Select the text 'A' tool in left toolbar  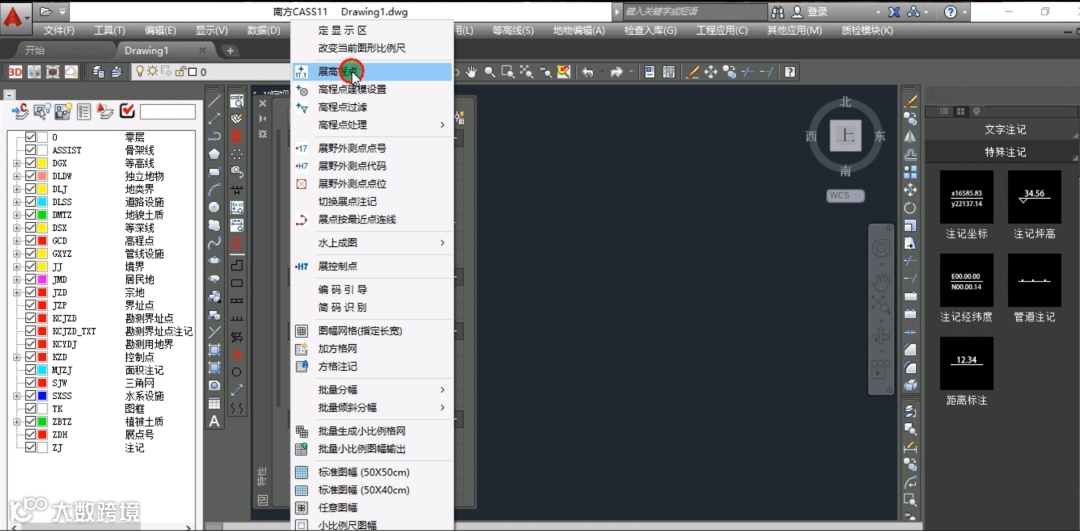point(214,421)
